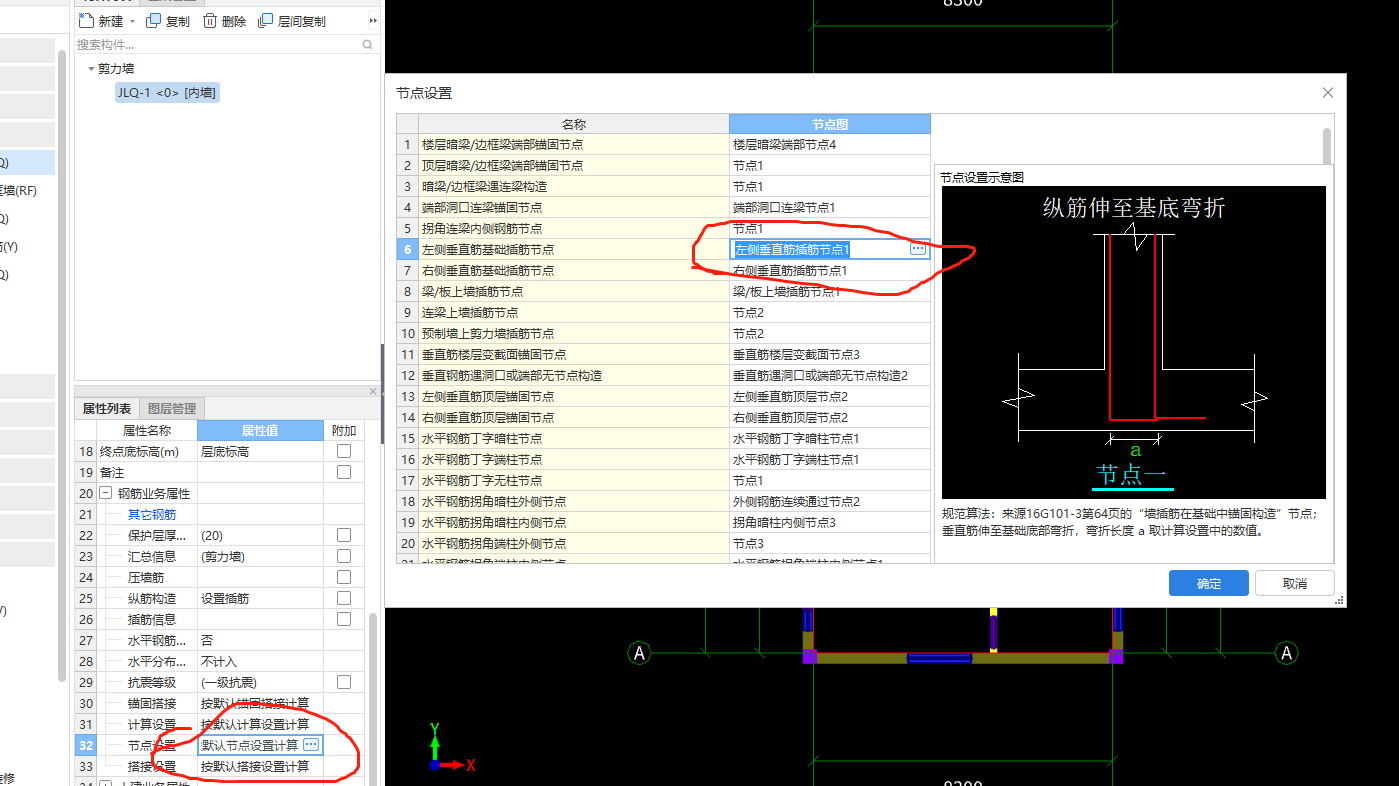1399x786 pixels.
Task: Switch to the 属性列表 tab
Action: point(107,408)
